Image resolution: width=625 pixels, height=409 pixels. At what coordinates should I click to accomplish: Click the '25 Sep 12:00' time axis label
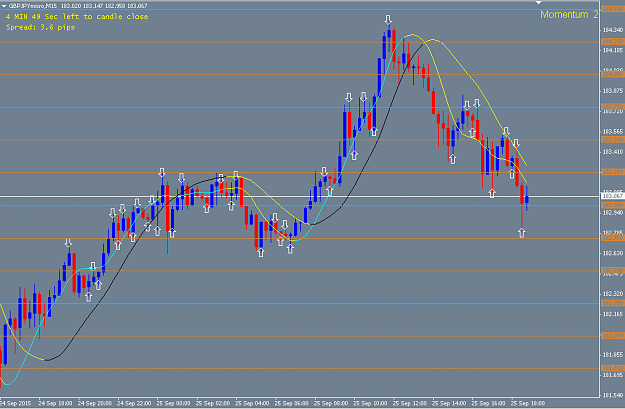click(x=410, y=403)
